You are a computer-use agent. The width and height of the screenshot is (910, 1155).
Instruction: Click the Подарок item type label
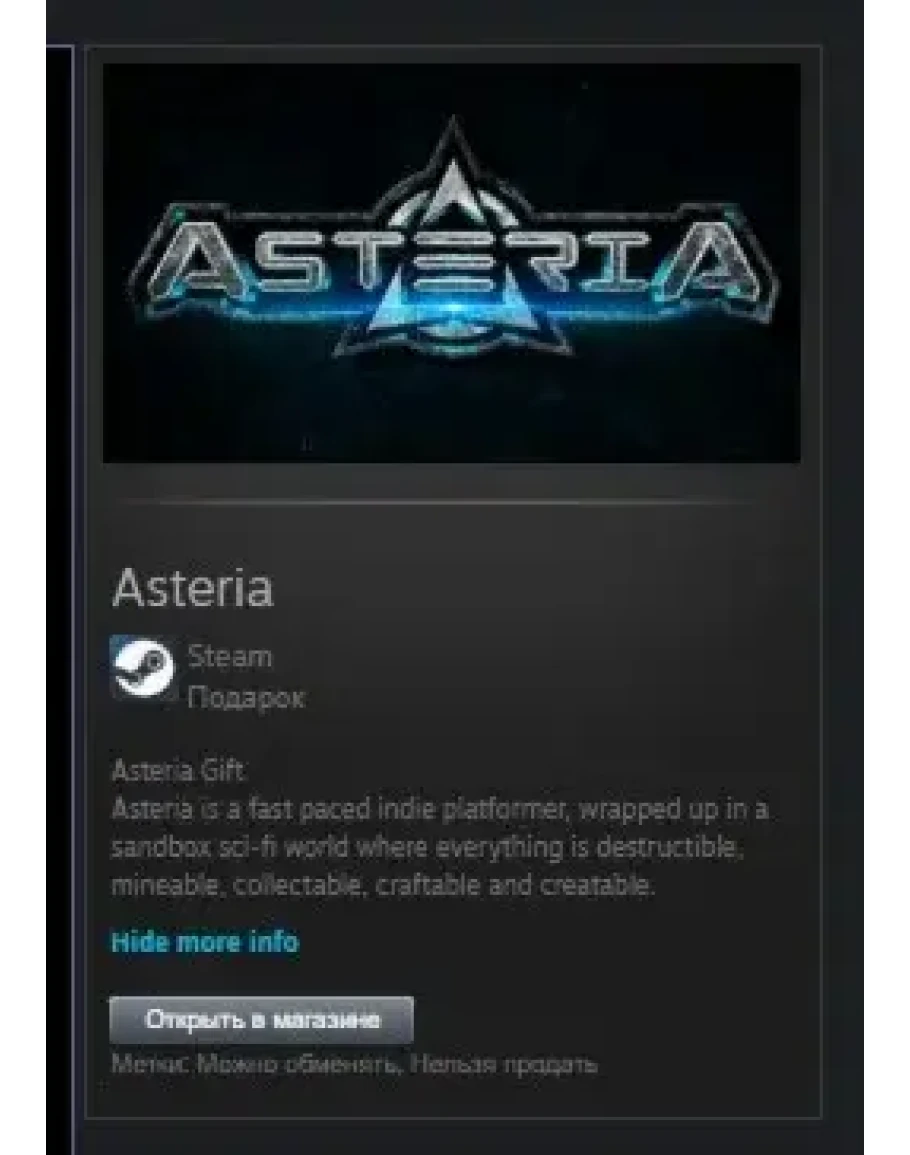pos(245,697)
